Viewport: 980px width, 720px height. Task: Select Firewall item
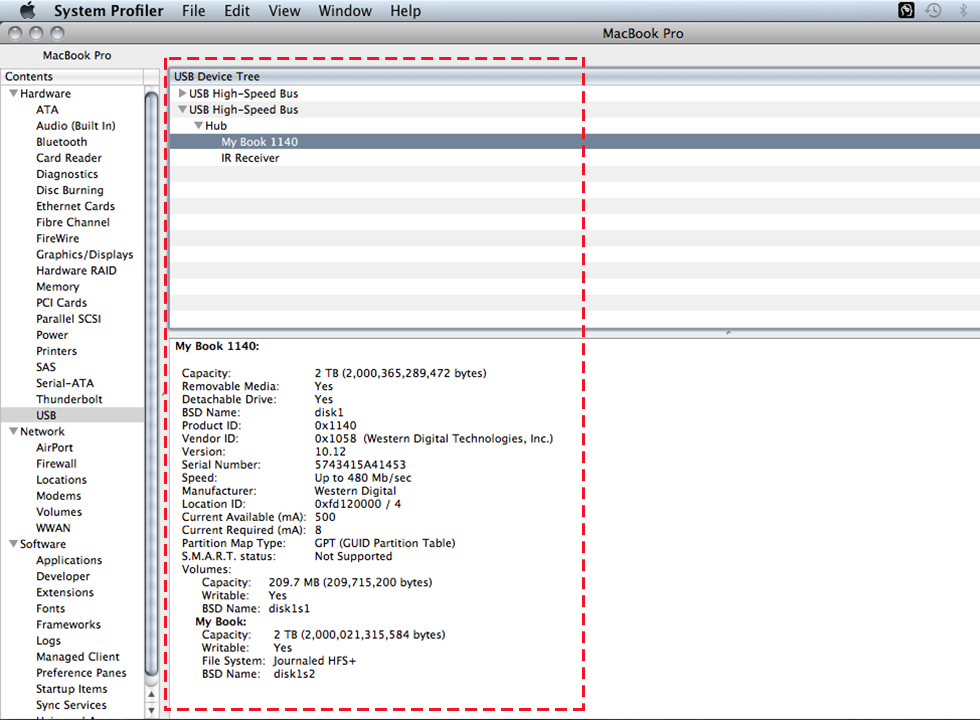[x=56, y=464]
